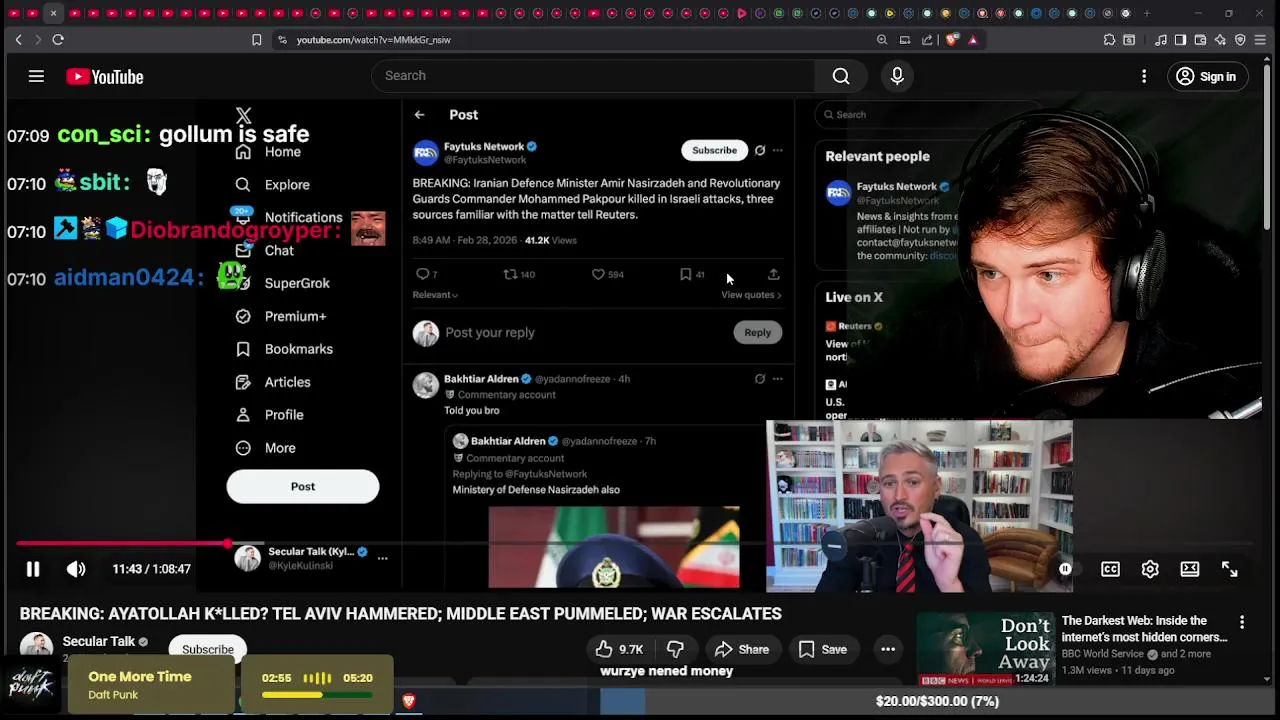Open Brave Rewards triangle icon
The height and width of the screenshot is (720, 1280).
point(973,40)
